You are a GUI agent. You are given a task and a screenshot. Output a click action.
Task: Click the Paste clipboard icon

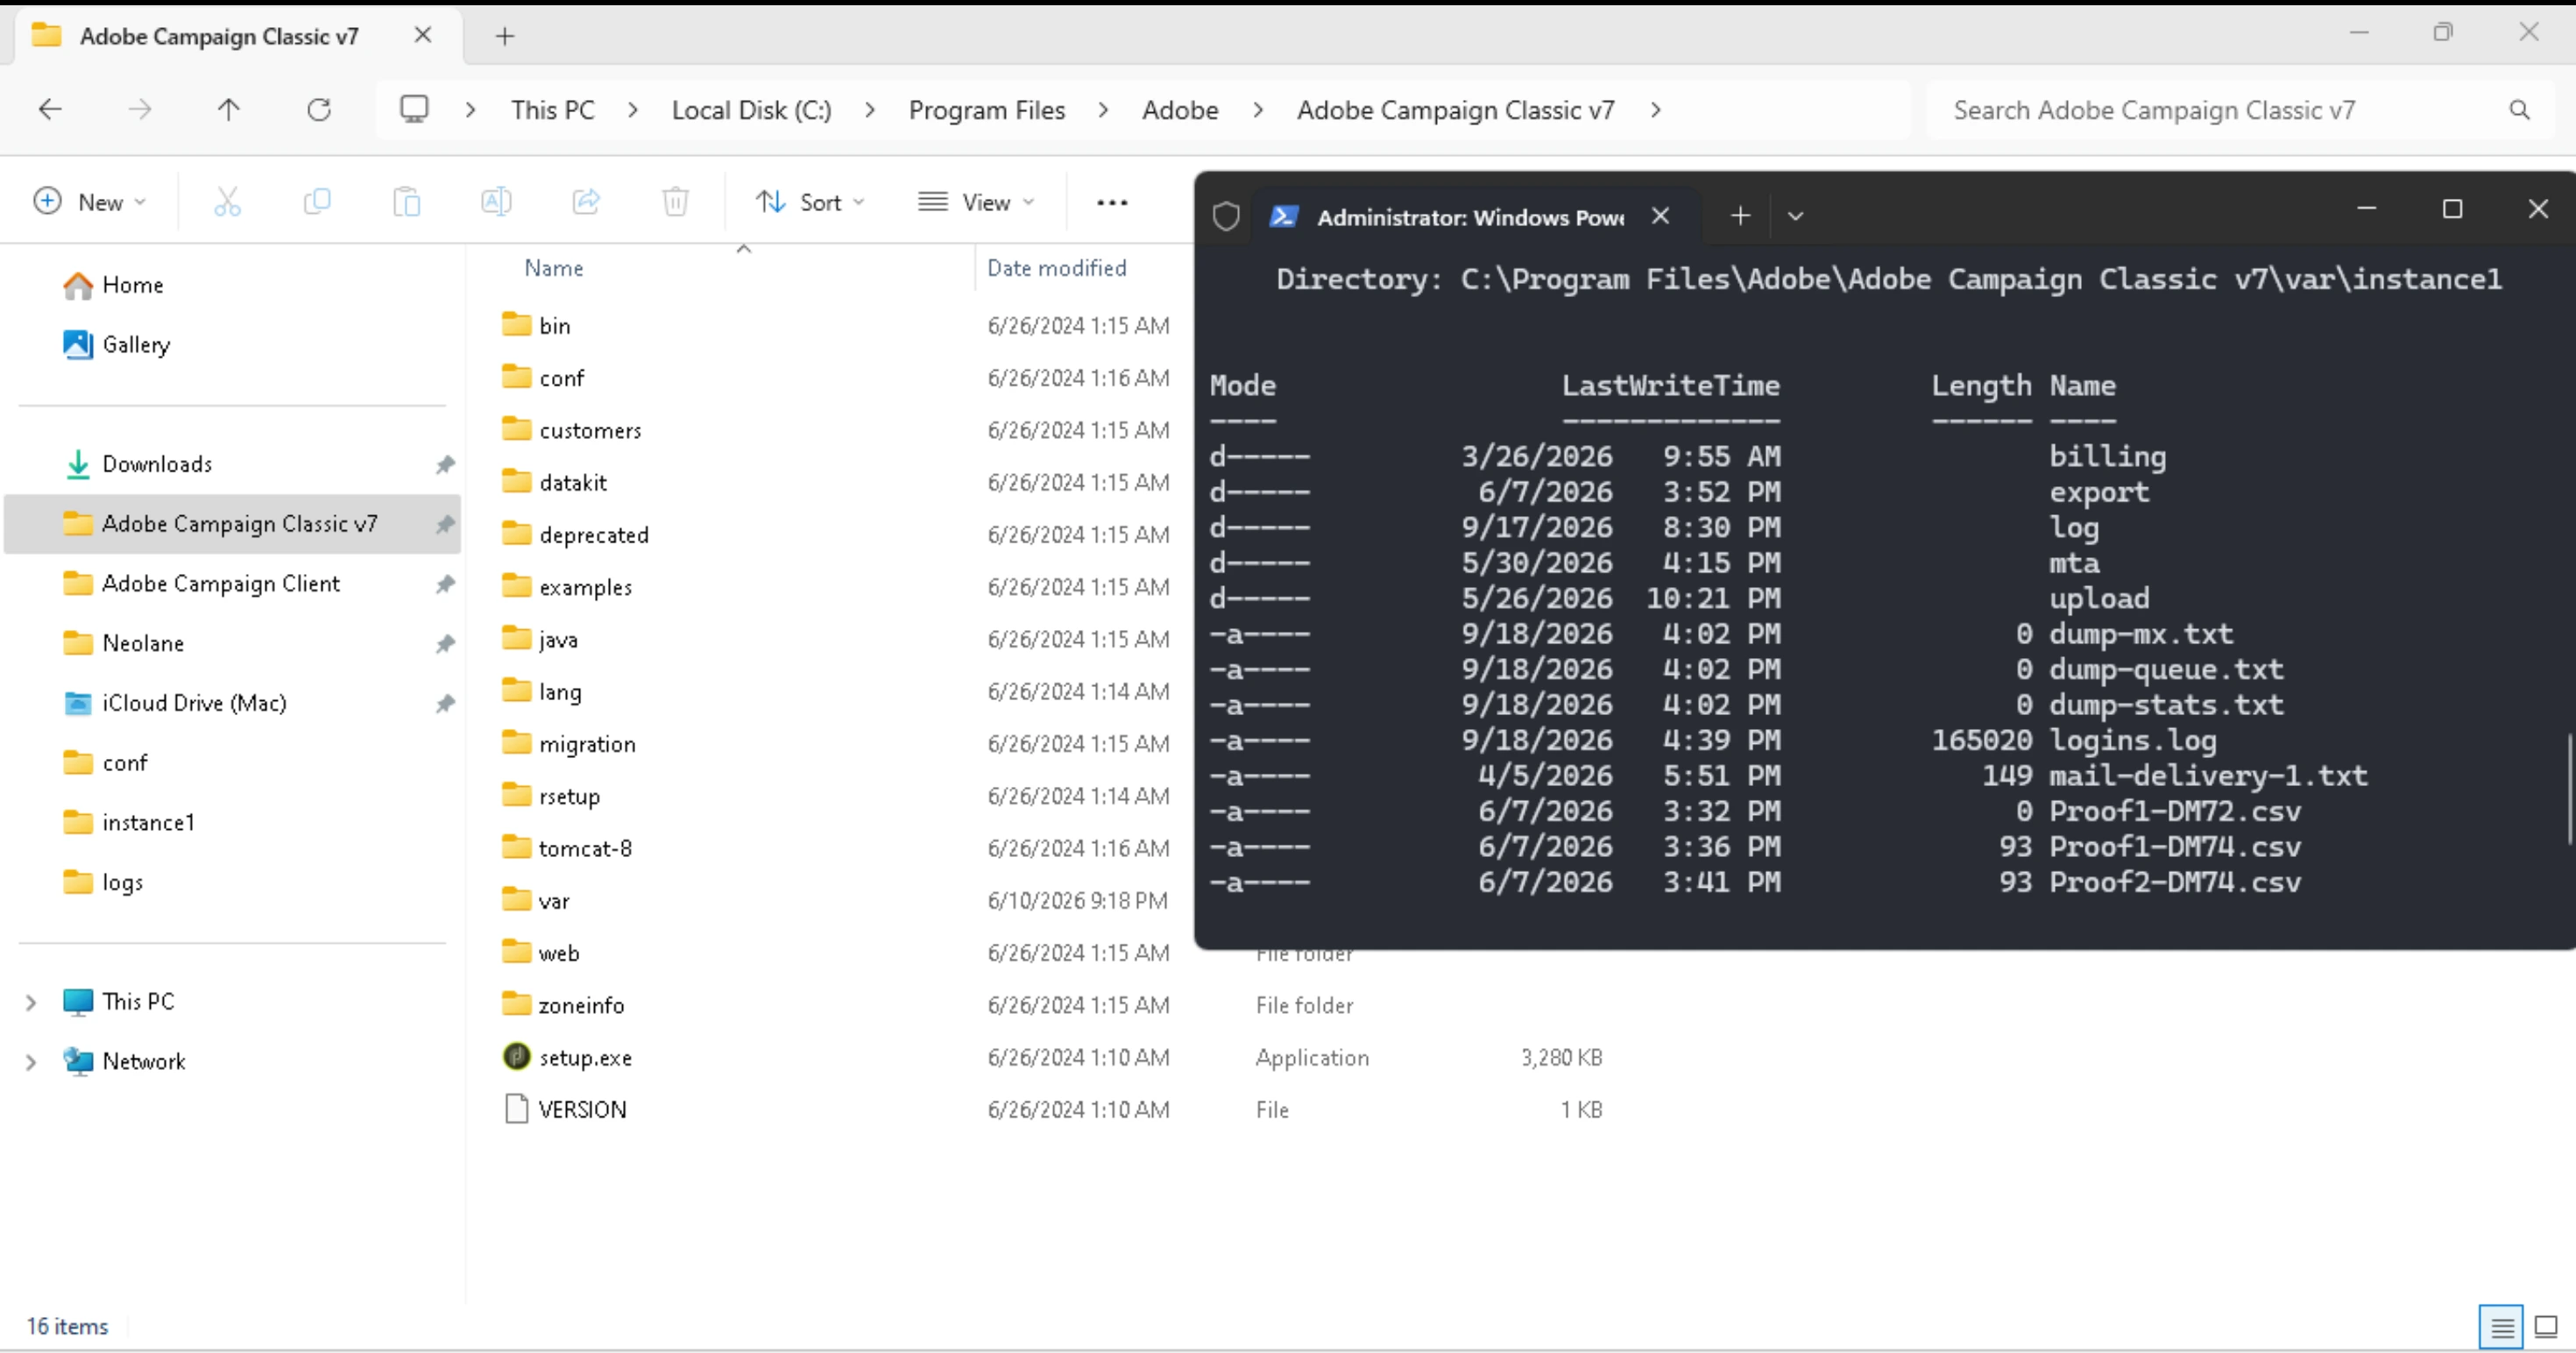click(406, 202)
